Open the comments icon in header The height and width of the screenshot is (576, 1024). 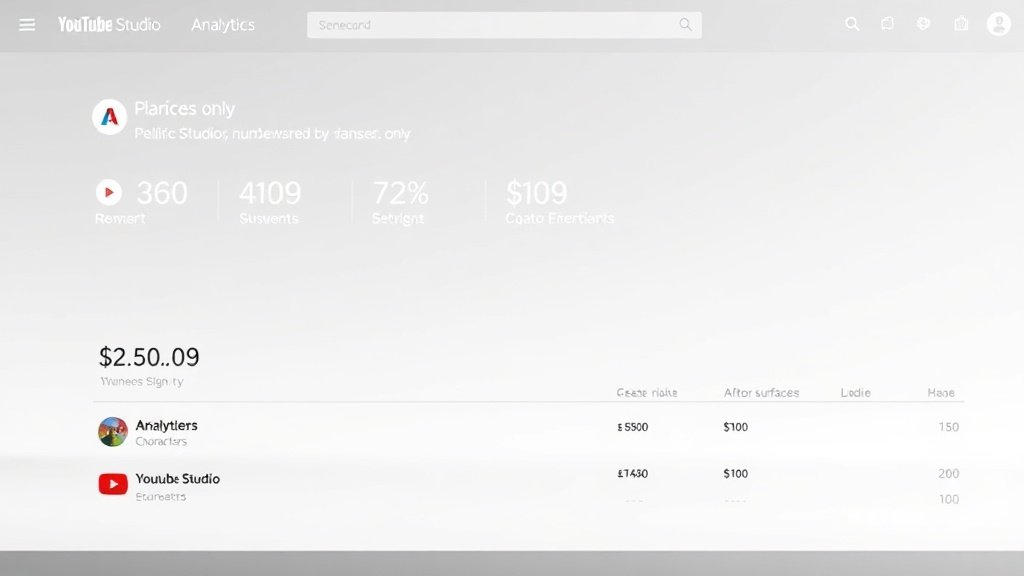point(888,24)
